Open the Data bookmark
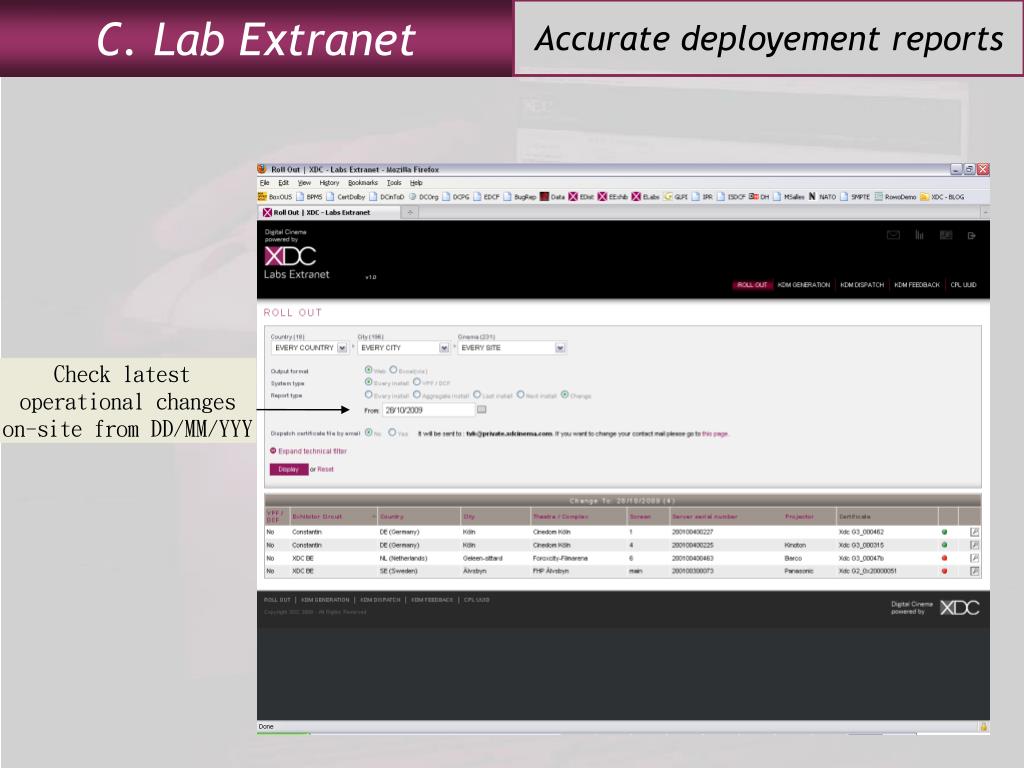The image size is (1024, 768). 552,197
